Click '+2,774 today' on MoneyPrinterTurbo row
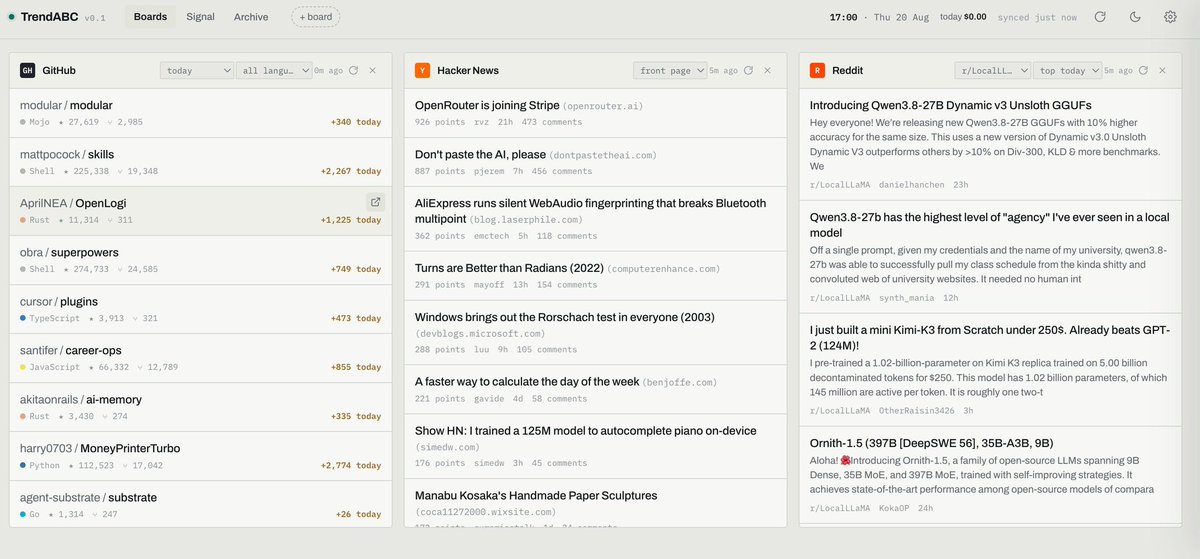 (x=350, y=465)
